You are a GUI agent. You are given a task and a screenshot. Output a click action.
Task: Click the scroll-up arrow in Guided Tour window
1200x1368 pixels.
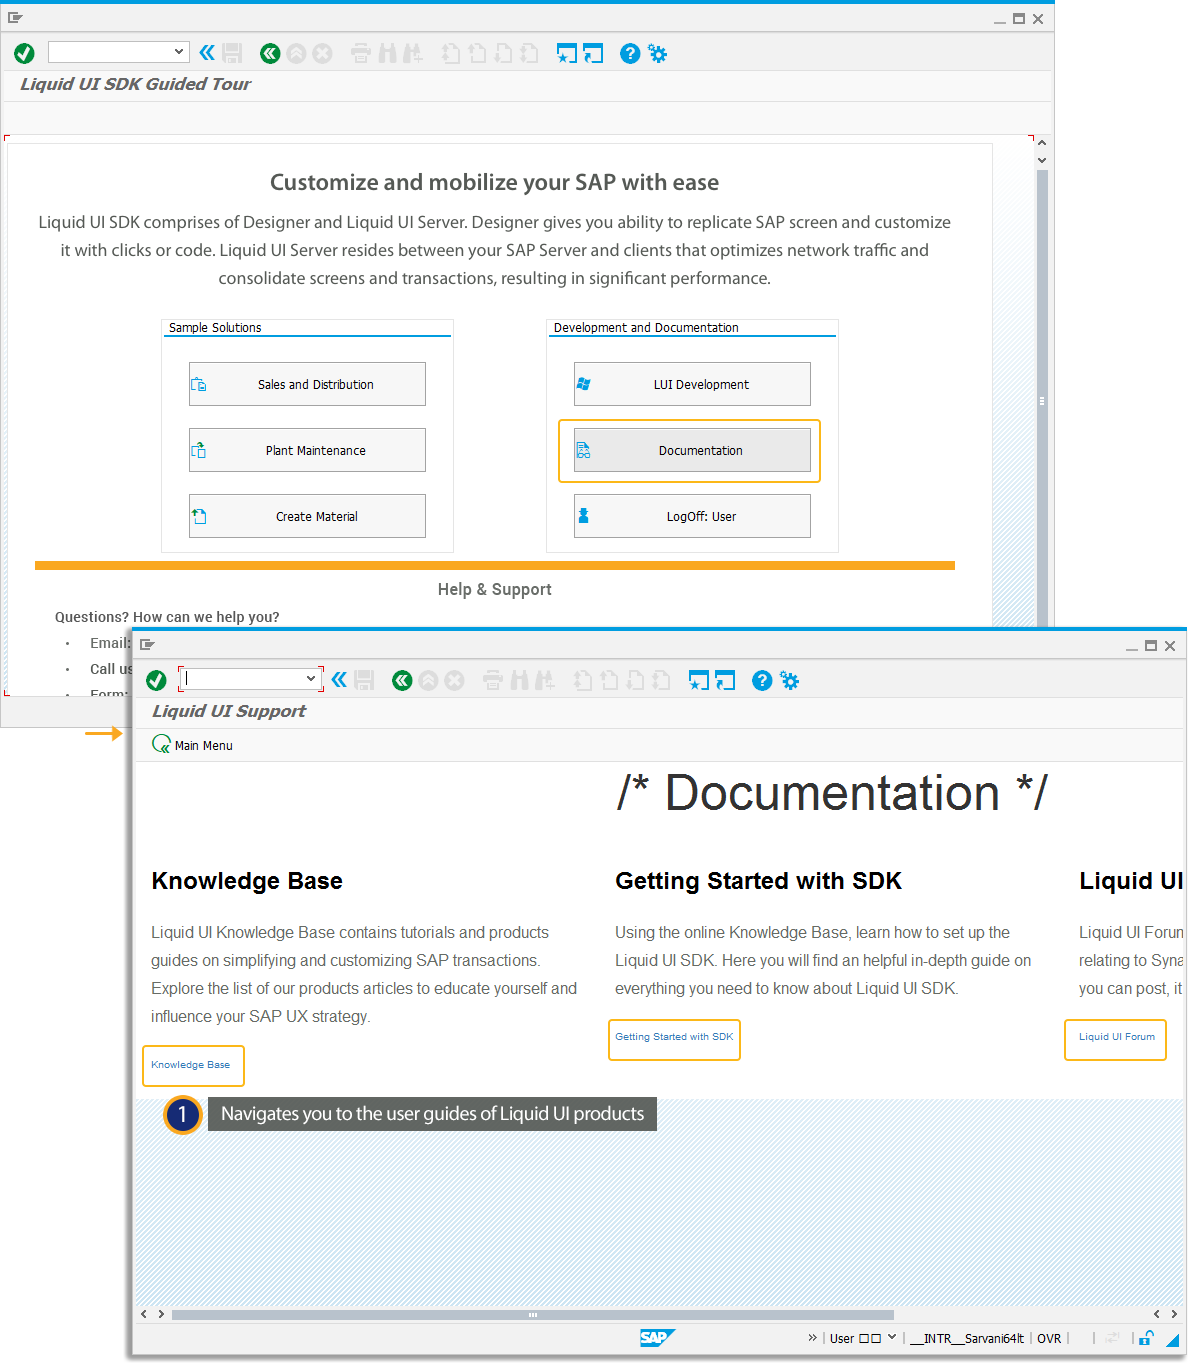(x=1042, y=143)
